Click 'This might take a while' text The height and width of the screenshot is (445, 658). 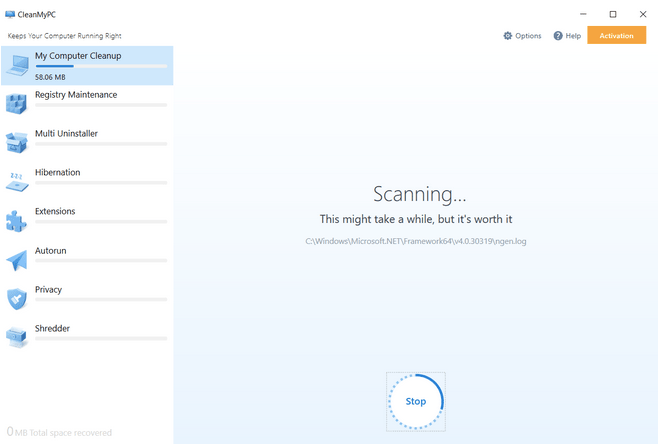[x=415, y=219]
